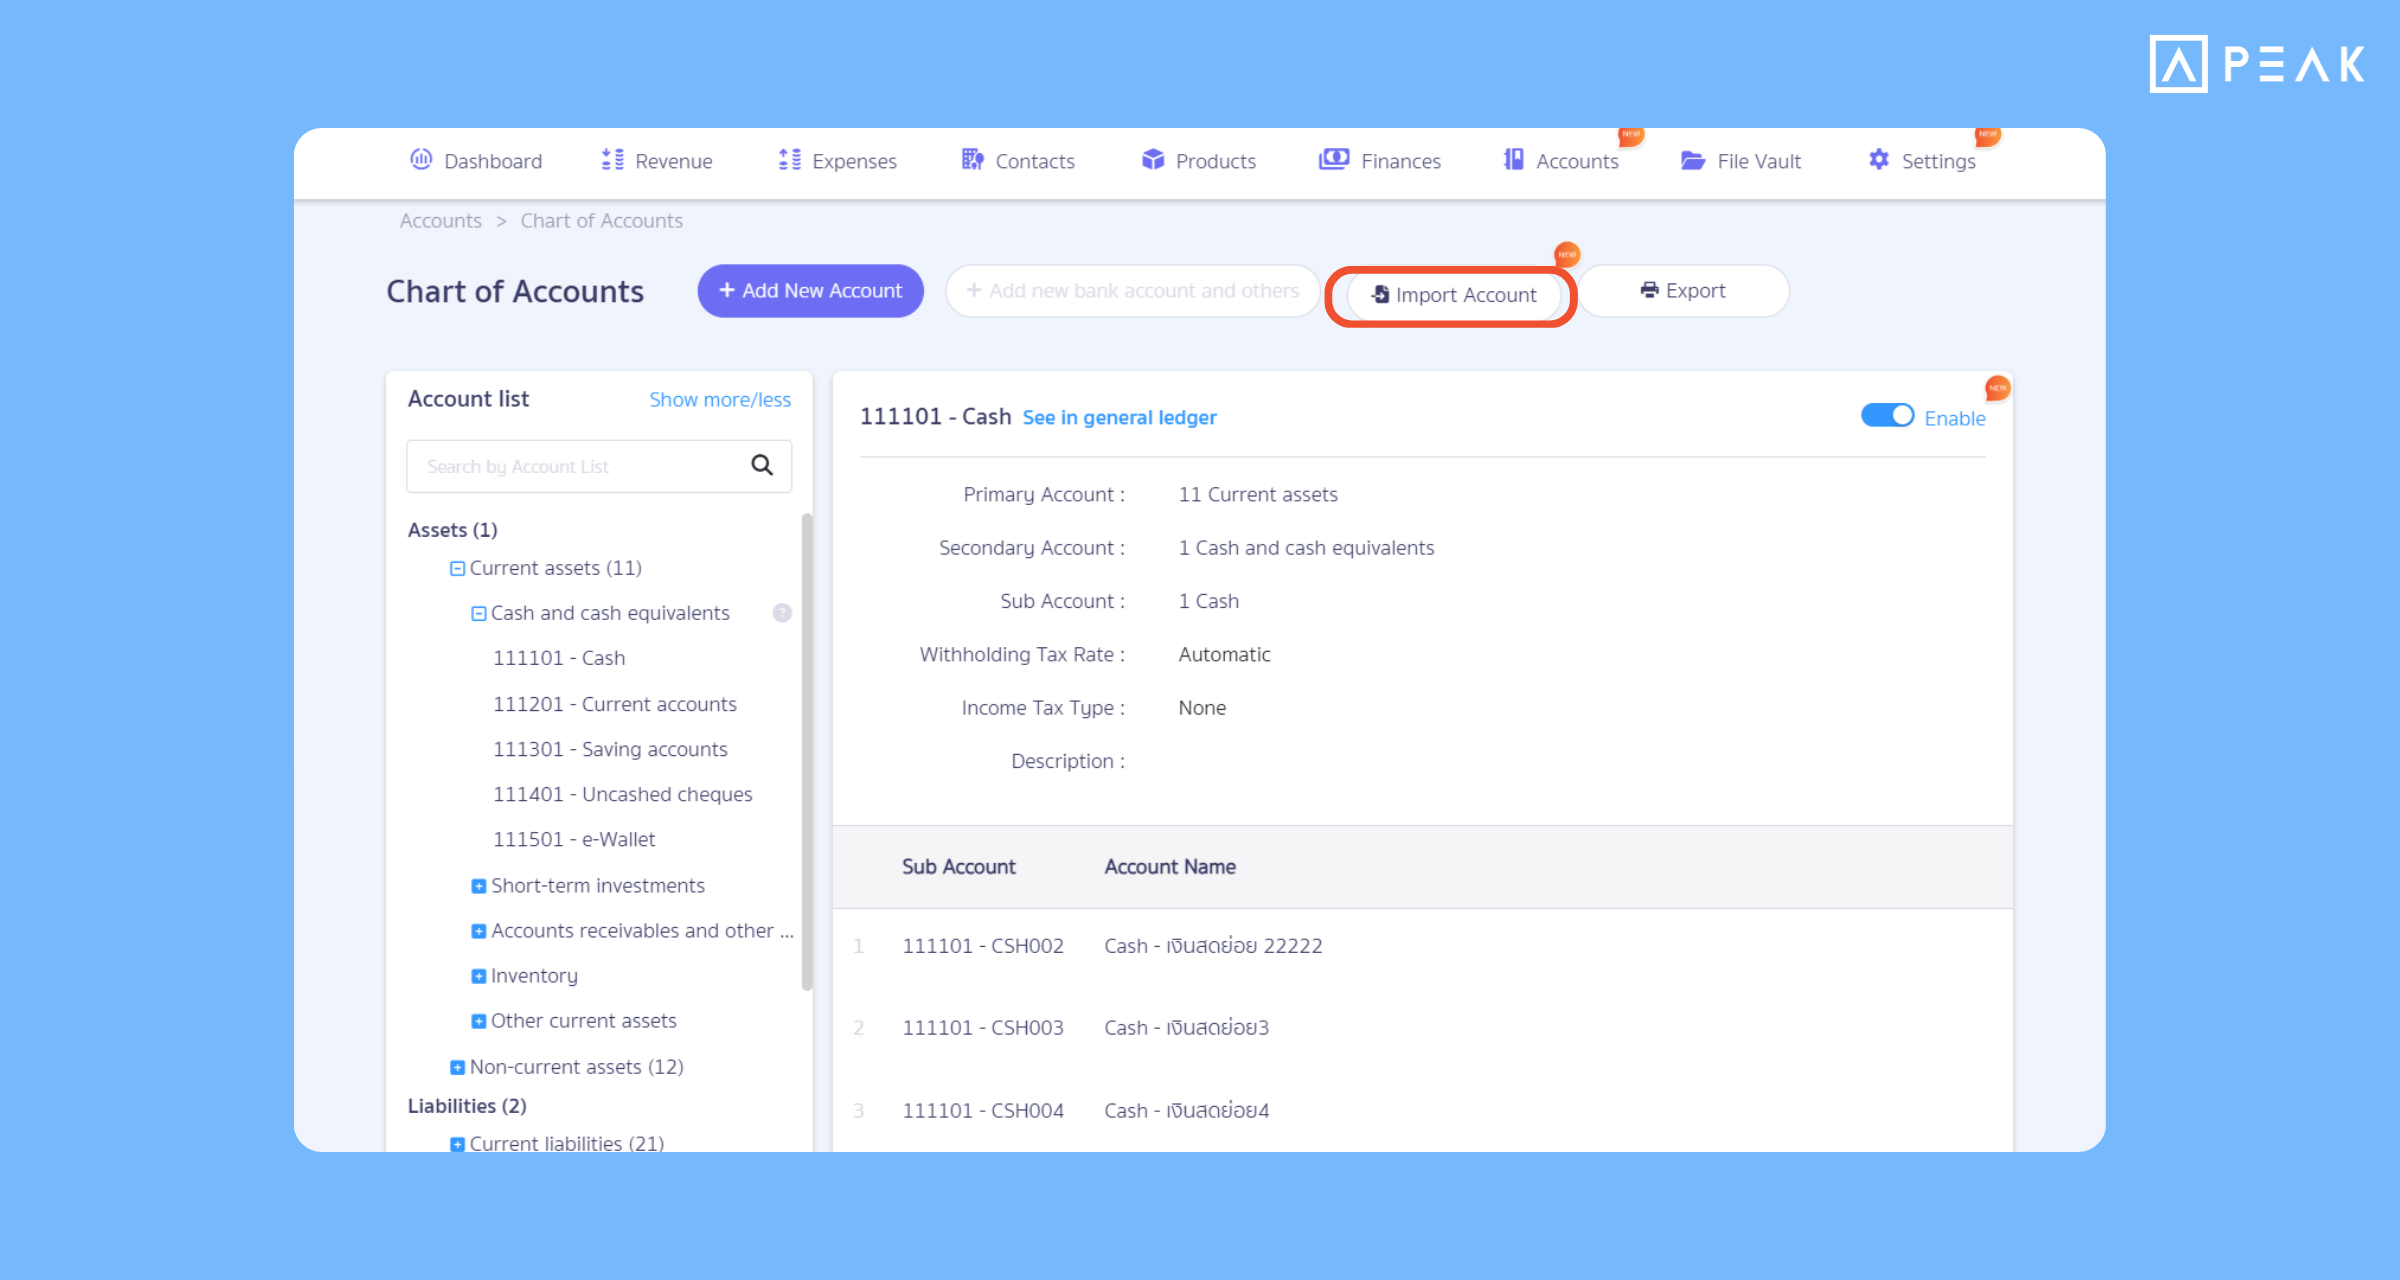
Task: Click the Add New Account button
Action: (810, 291)
